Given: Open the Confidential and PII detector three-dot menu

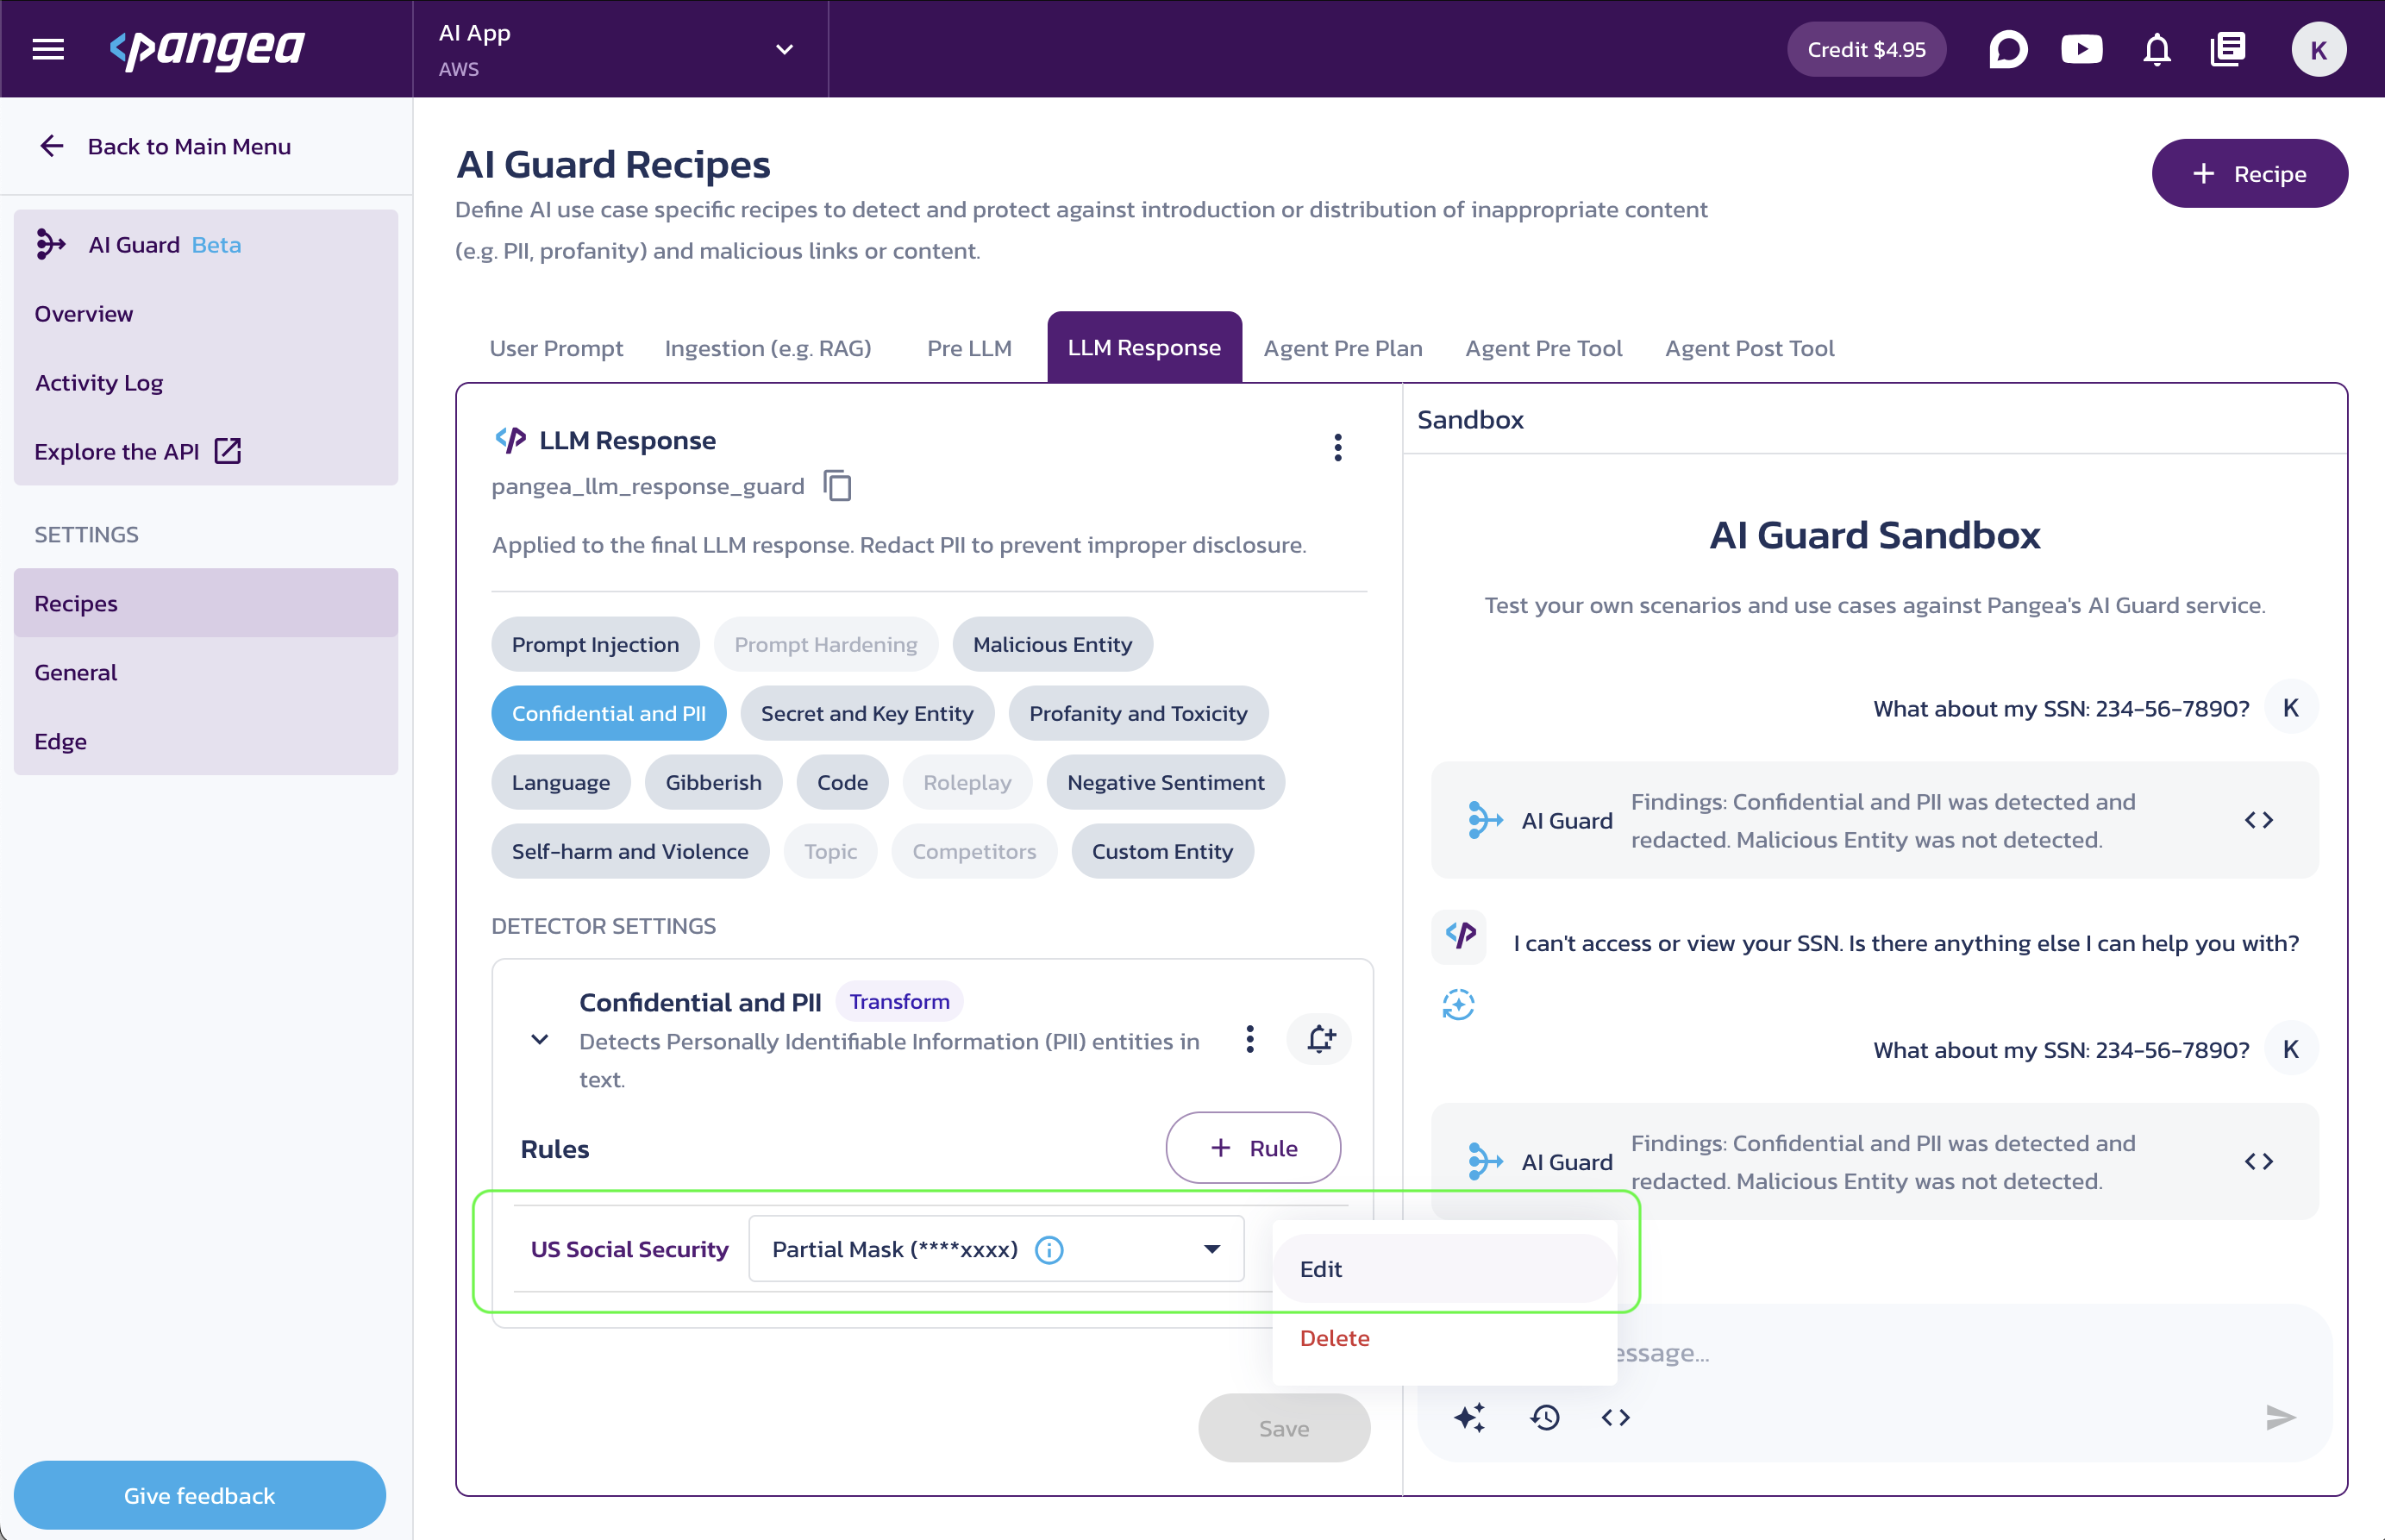Looking at the screenshot, I should point(1249,1039).
